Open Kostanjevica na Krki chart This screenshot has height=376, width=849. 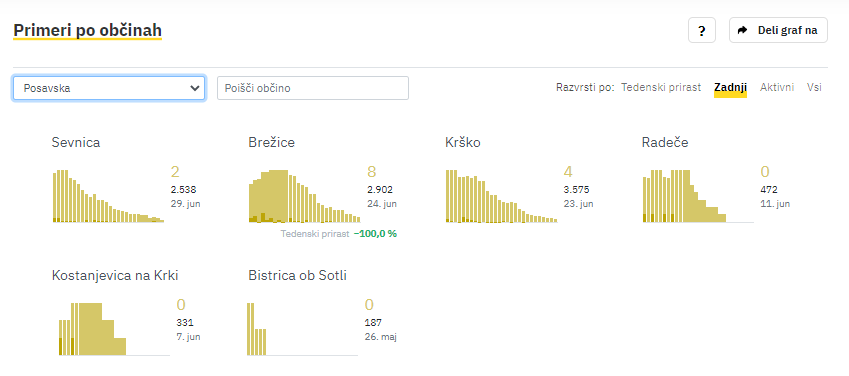tap(114, 329)
